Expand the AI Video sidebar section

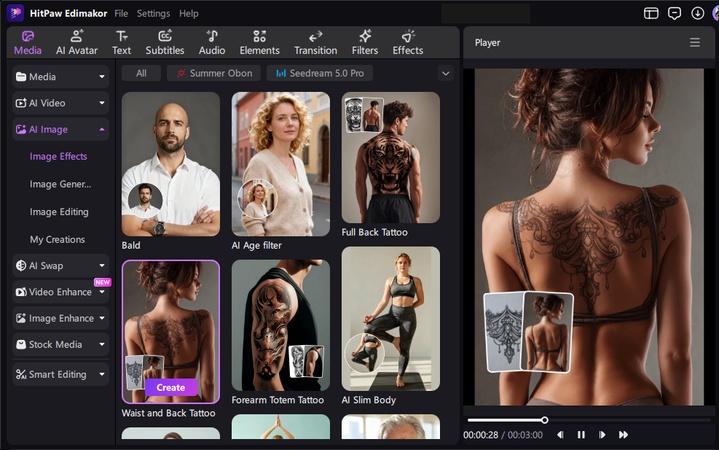61,103
